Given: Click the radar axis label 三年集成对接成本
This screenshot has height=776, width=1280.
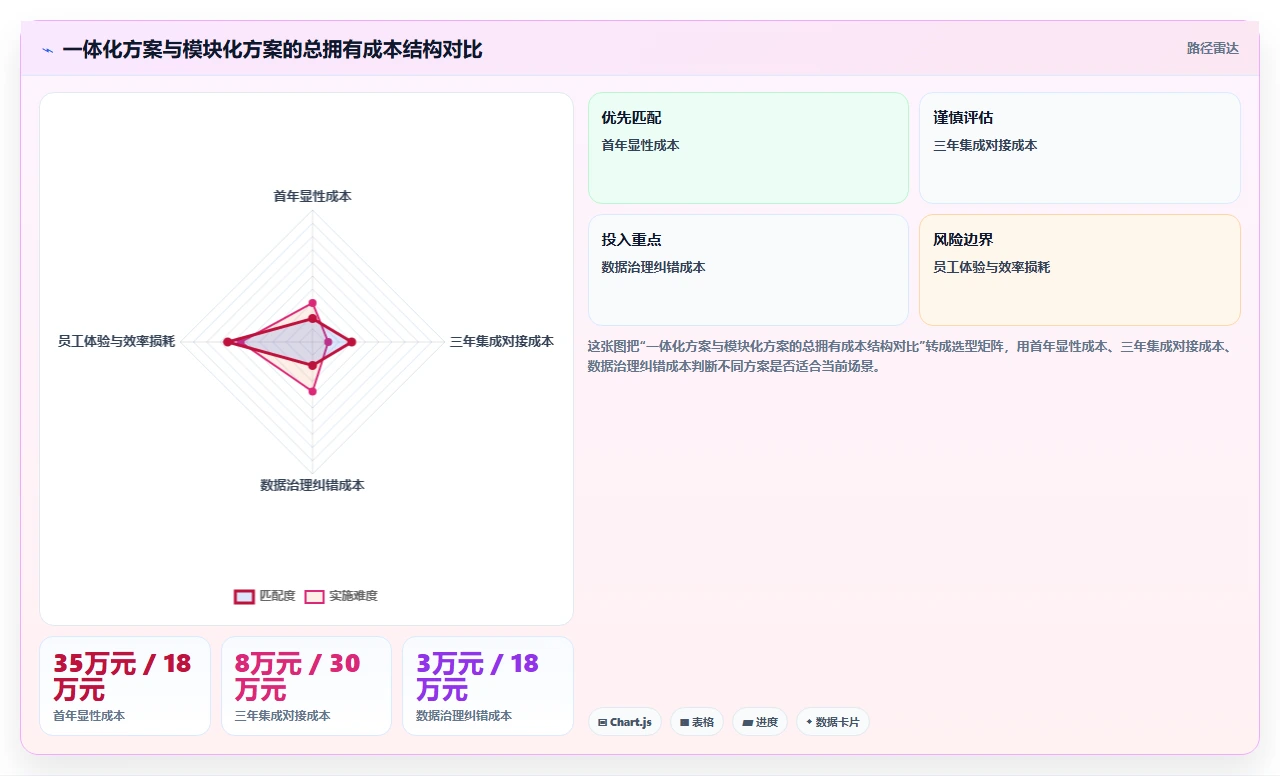Looking at the screenshot, I should pyautogui.click(x=501, y=342).
